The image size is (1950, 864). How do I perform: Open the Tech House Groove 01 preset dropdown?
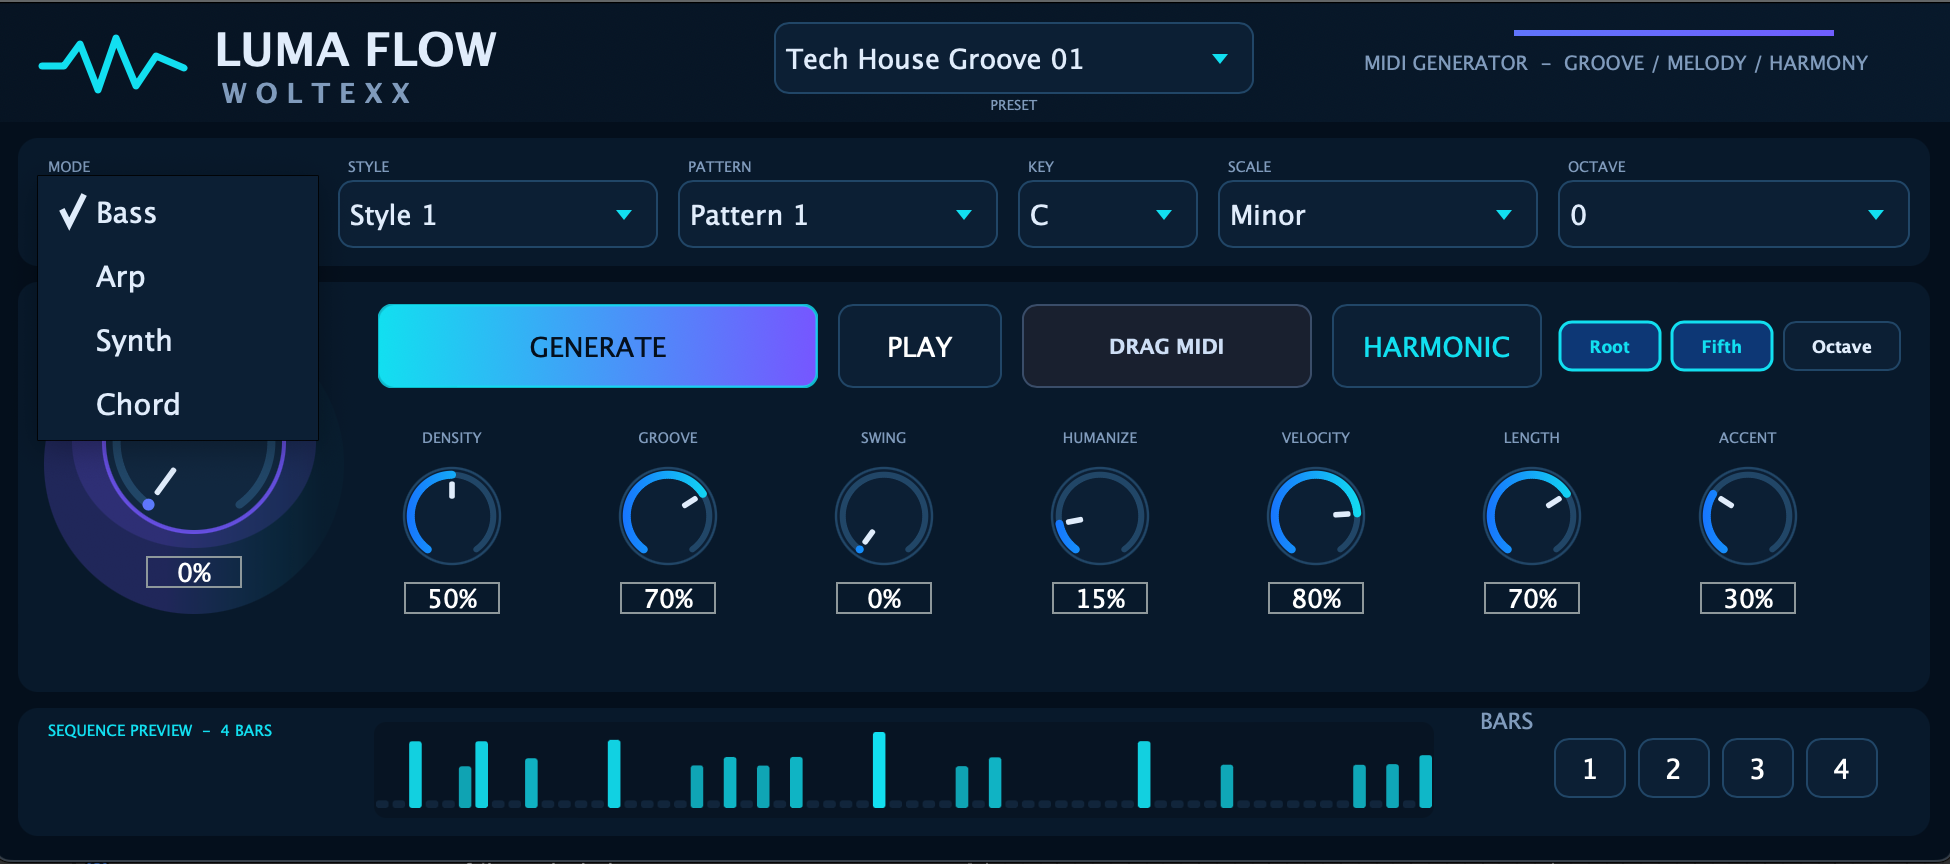[1013, 59]
